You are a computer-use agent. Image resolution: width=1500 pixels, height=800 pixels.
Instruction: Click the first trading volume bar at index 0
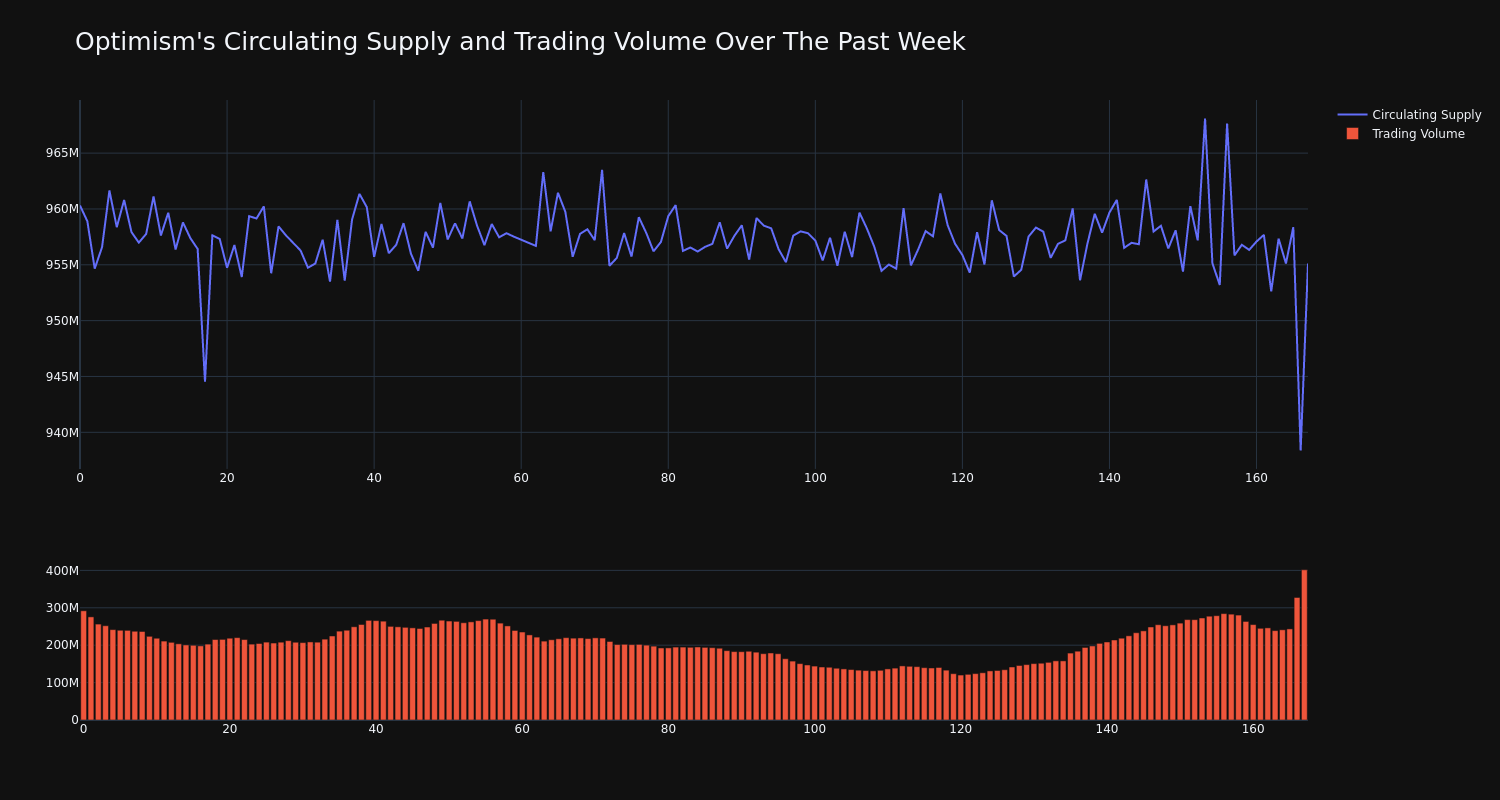(x=83, y=665)
